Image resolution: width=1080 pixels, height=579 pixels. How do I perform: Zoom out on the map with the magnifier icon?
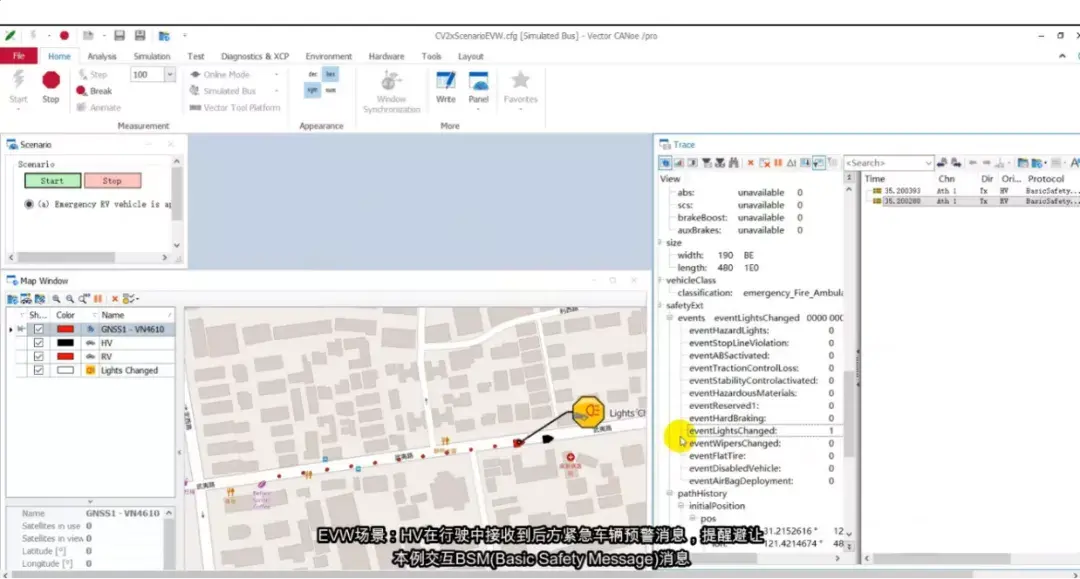(70, 298)
